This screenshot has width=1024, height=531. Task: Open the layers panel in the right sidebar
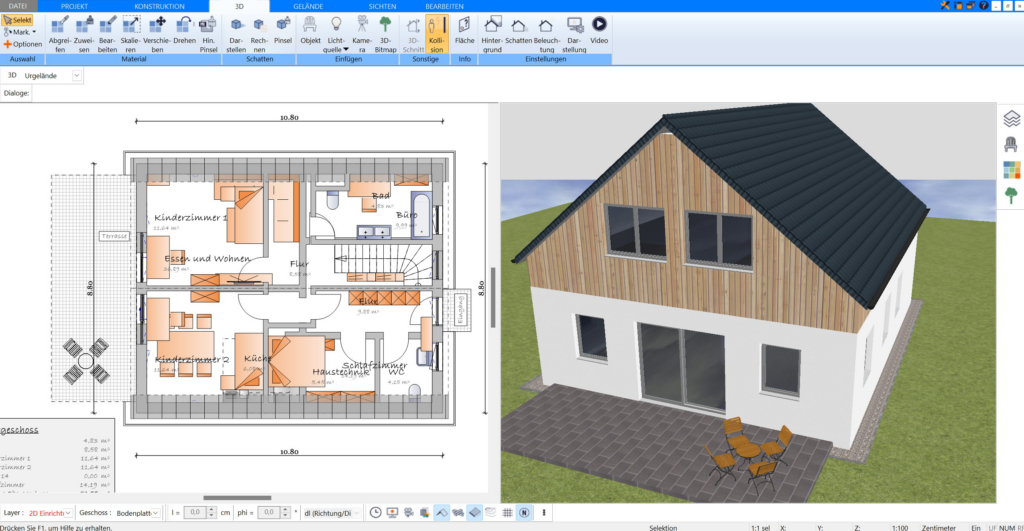1012,118
